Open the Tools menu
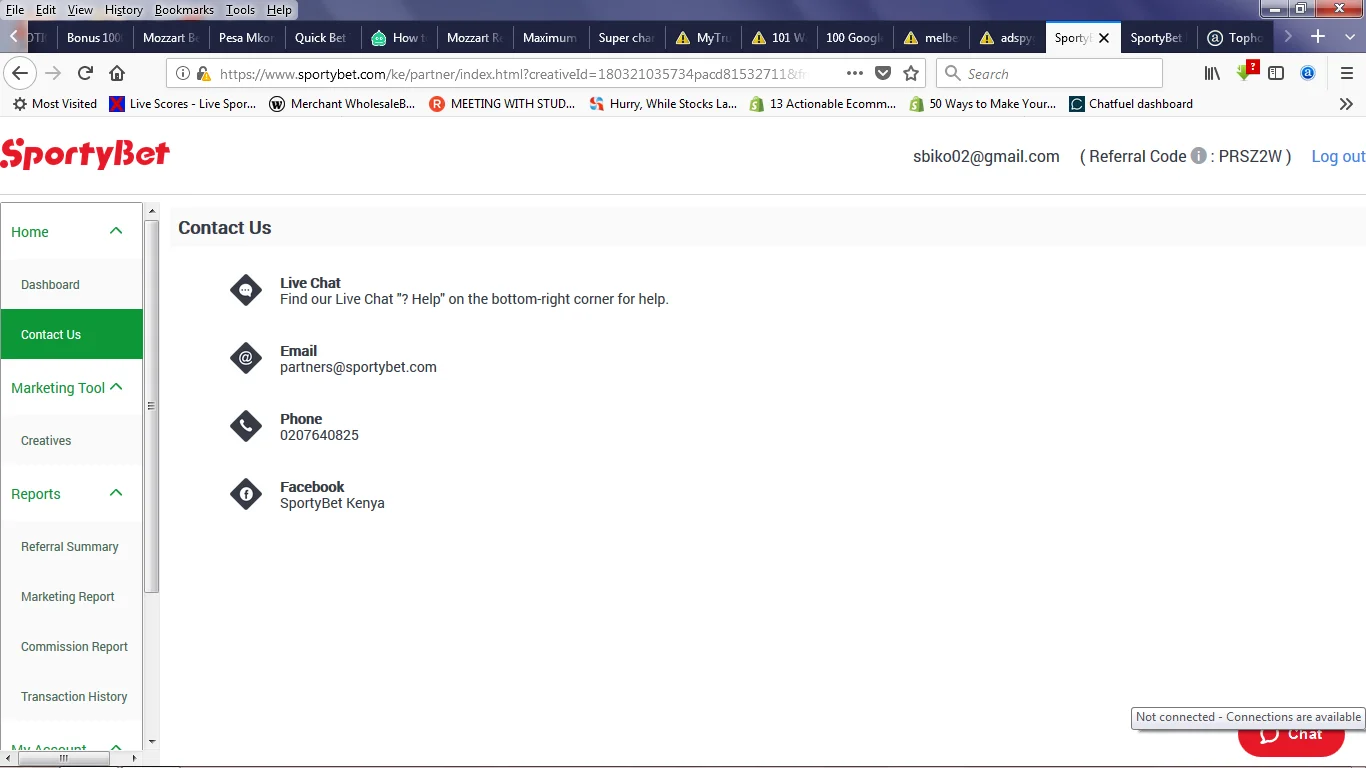The image size is (1366, 768). 240,10
